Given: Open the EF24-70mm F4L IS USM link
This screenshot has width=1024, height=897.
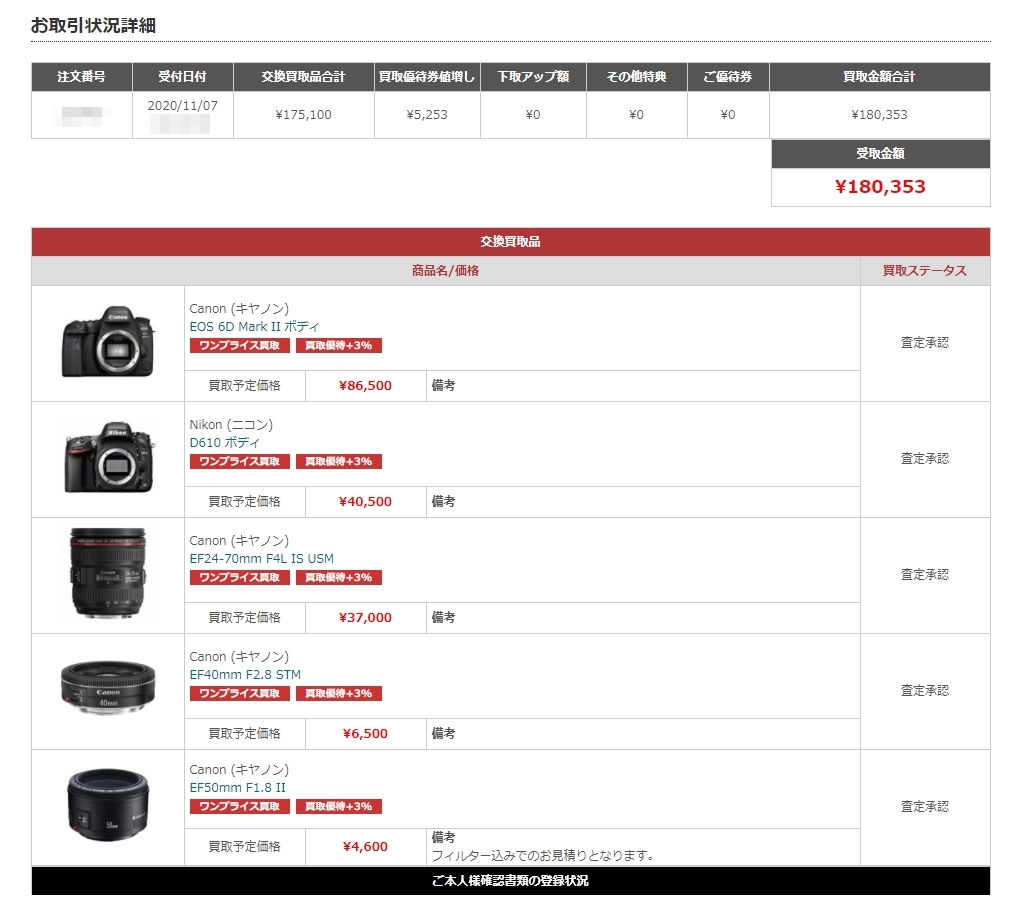Looking at the screenshot, I should point(261,559).
